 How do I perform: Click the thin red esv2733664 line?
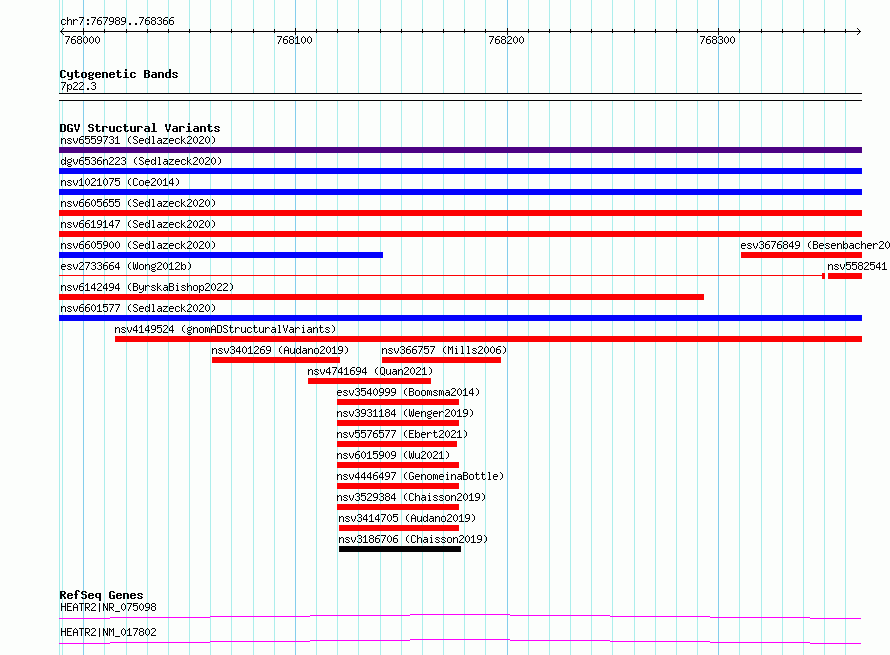(x=440, y=276)
